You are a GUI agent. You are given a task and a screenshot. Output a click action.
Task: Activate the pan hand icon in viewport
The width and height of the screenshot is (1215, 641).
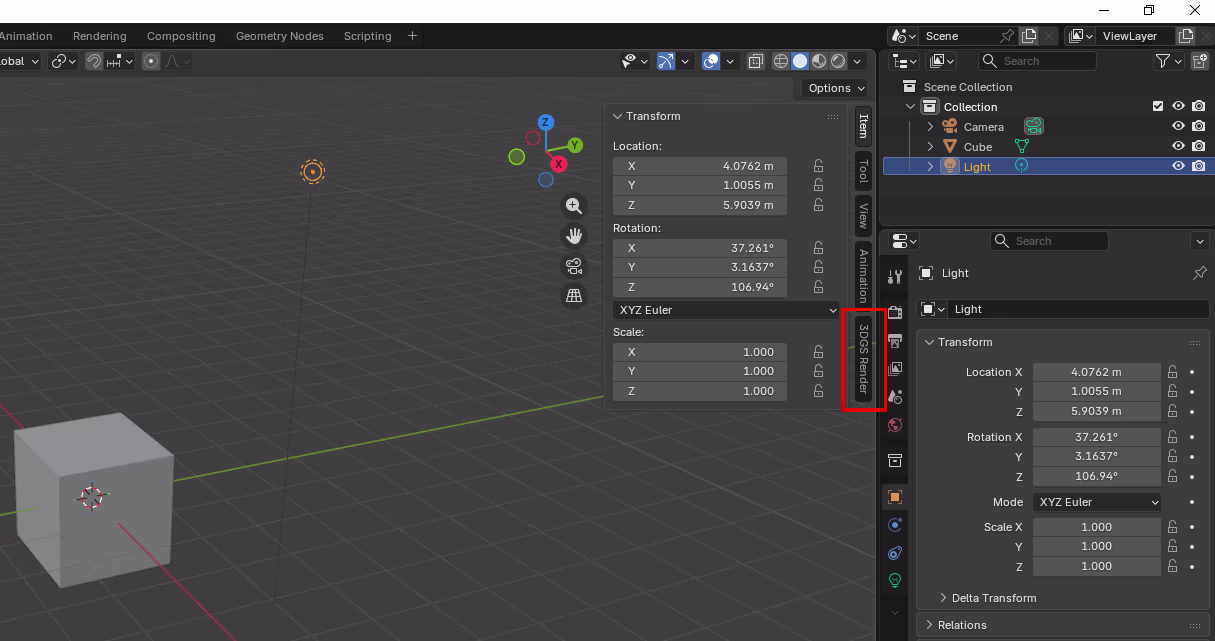[573, 235]
